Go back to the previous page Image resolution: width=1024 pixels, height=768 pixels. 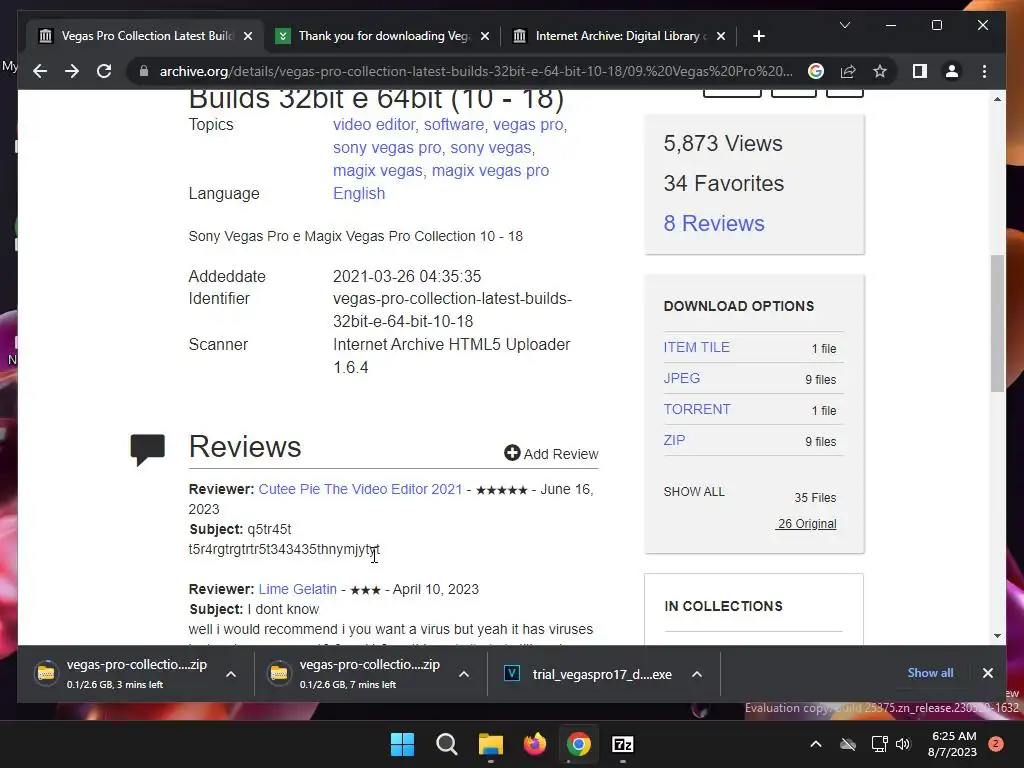(x=40, y=71)
